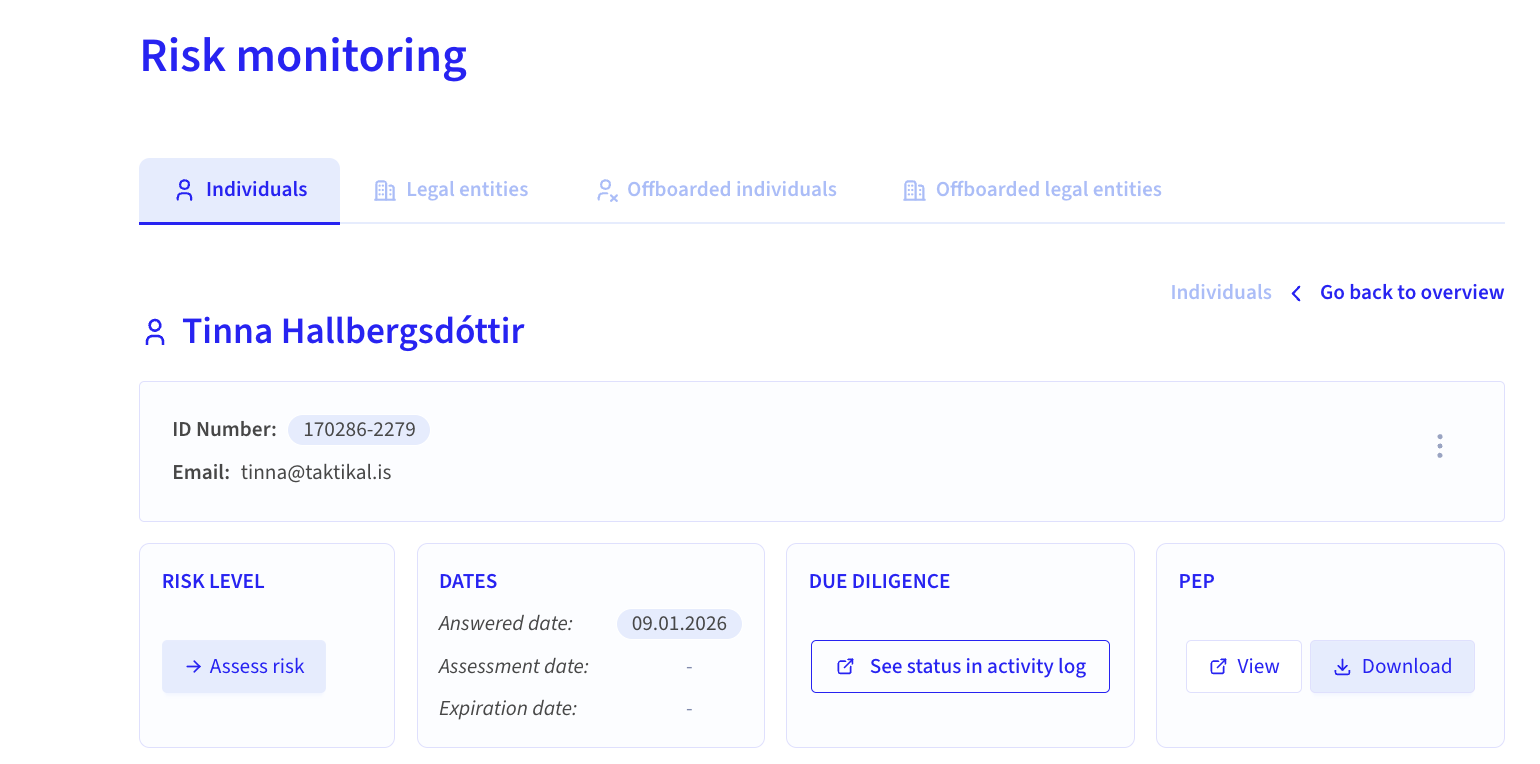
Task: Click the PEP View button
Action: tap(1244, 666)
